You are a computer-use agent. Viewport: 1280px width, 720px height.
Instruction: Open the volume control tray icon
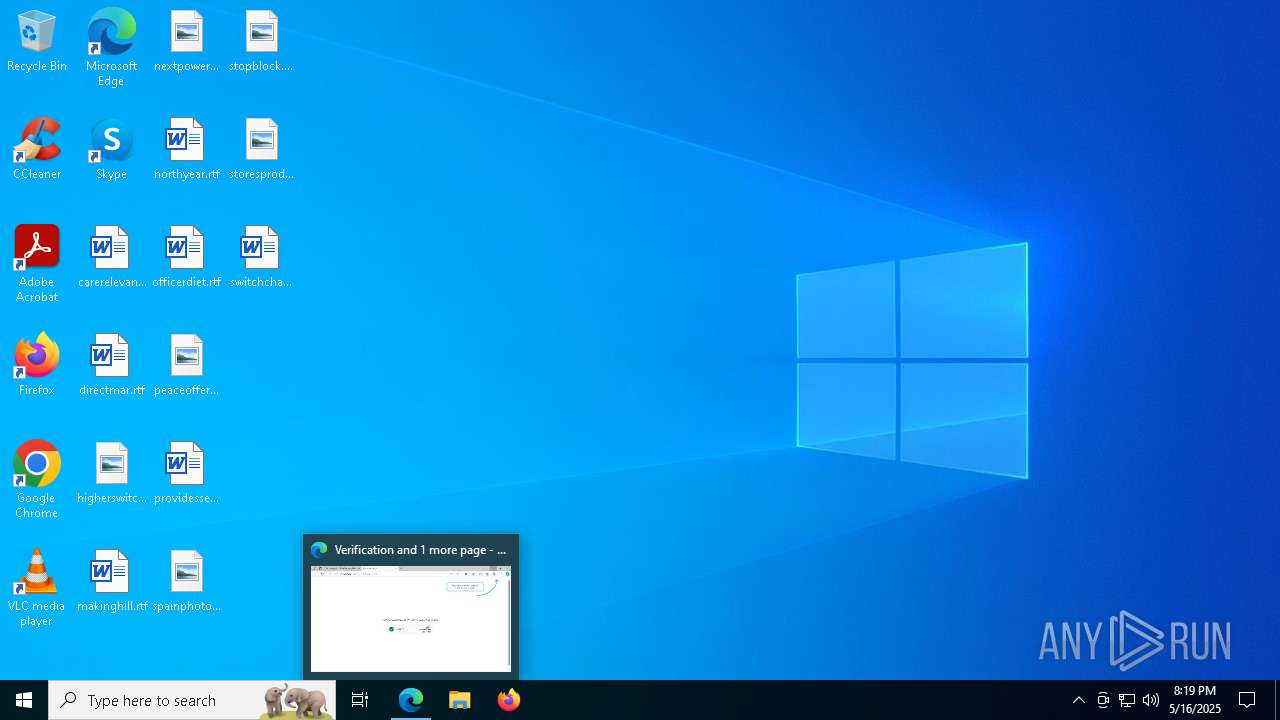pyautogui.click(x=1151, y=700)
